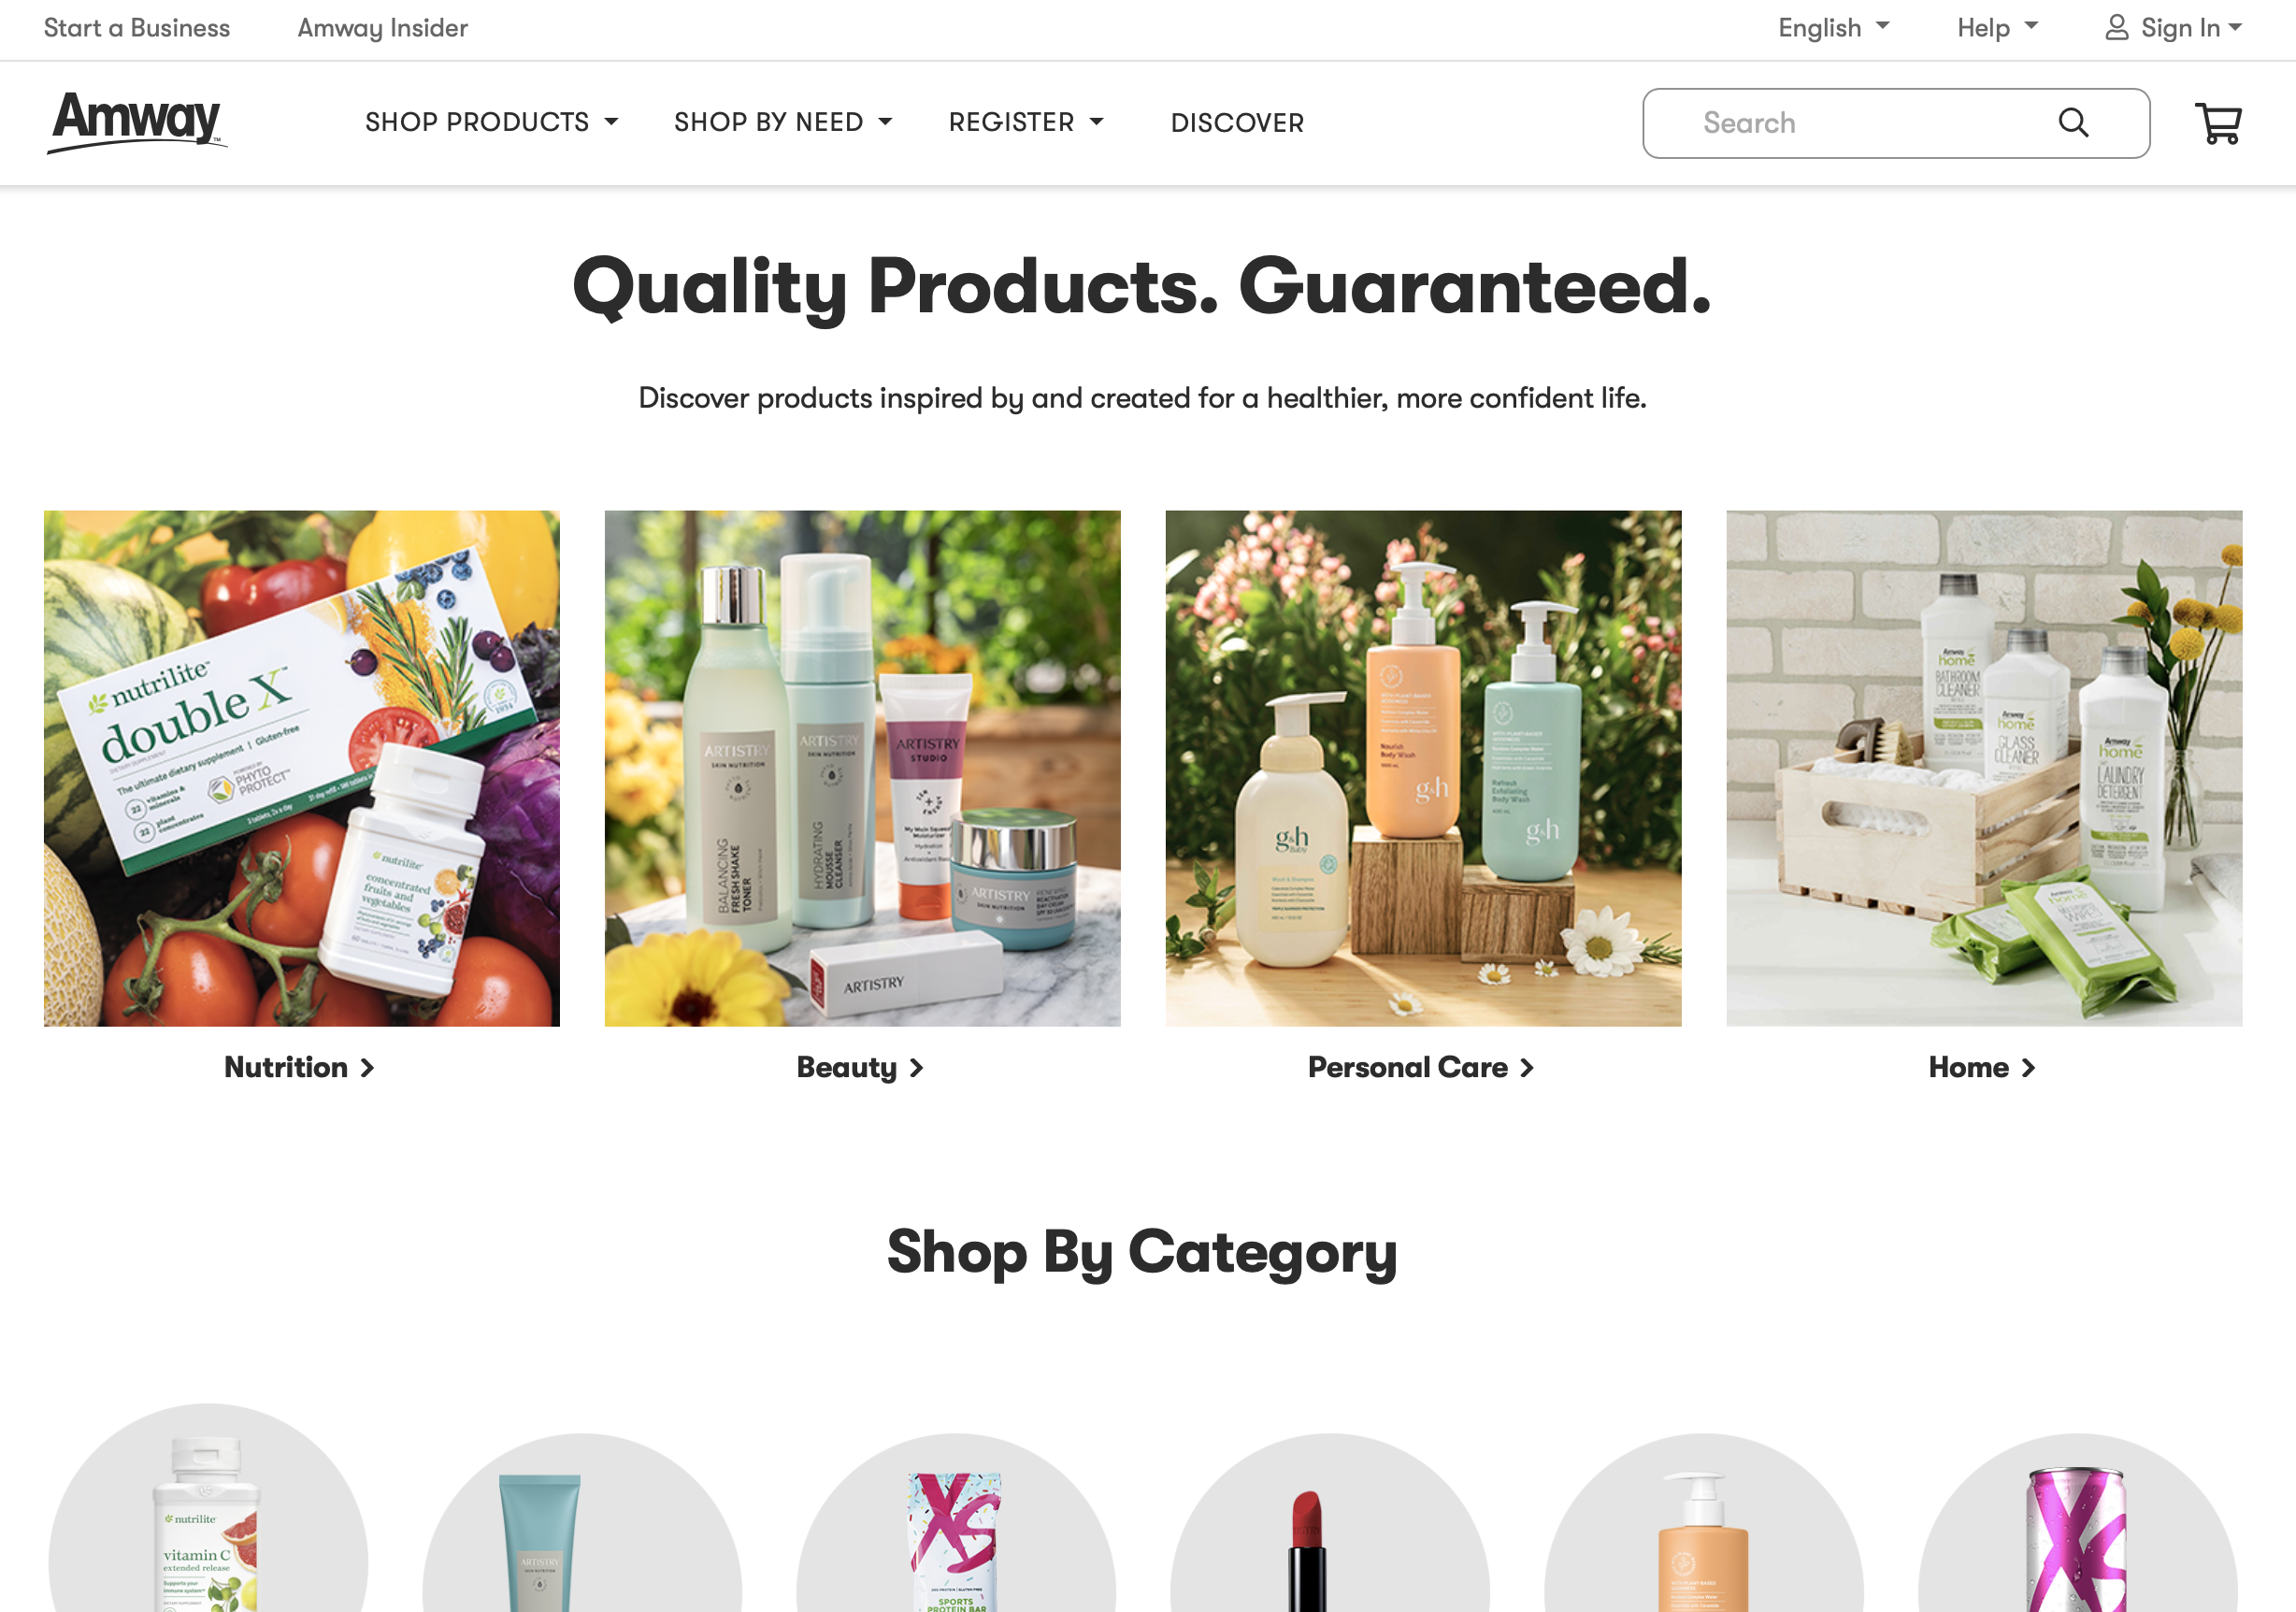2296x1612 pixels.
Task: Click the Amway logo
Action: click(137, 122)
